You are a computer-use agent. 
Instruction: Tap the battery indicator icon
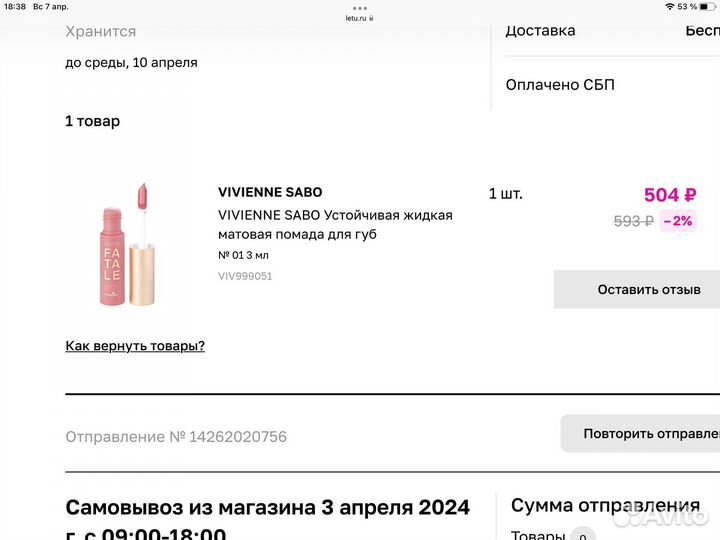click(x=708, y=6)
